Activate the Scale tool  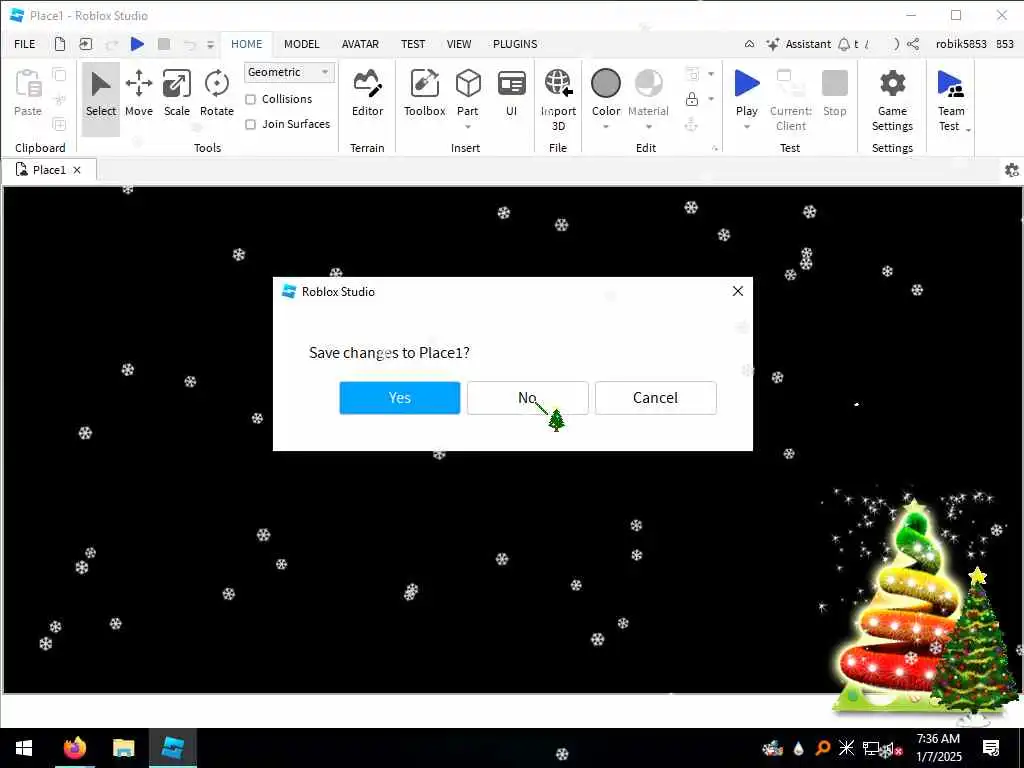coord(177,95)
